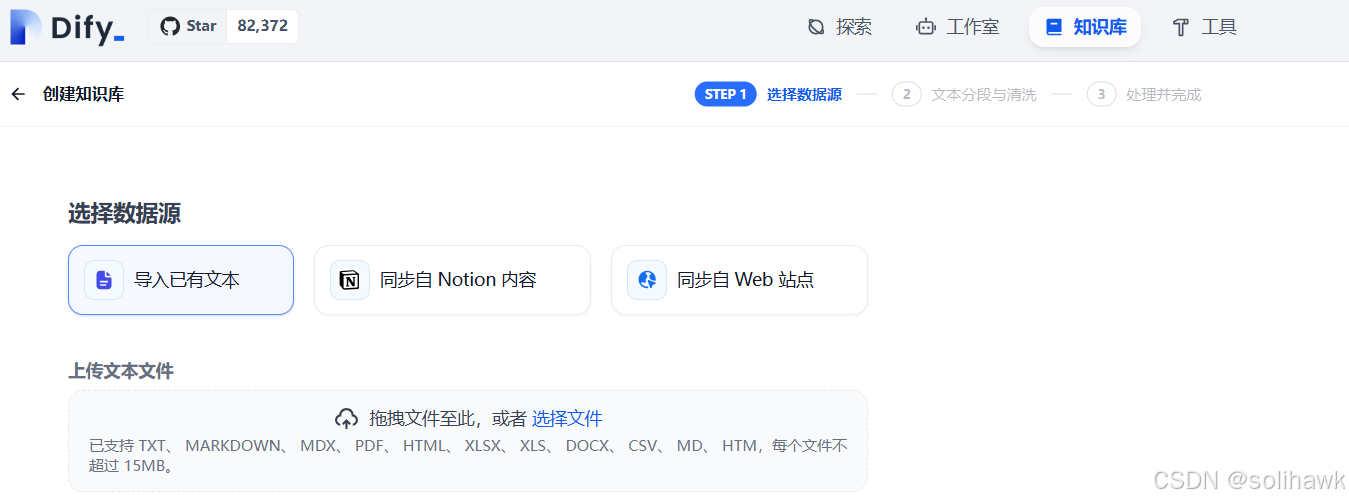Open the 工作室 tab
Image resolution: width=1349 pixels, height=502 pixels.
[x=957, y=27]
